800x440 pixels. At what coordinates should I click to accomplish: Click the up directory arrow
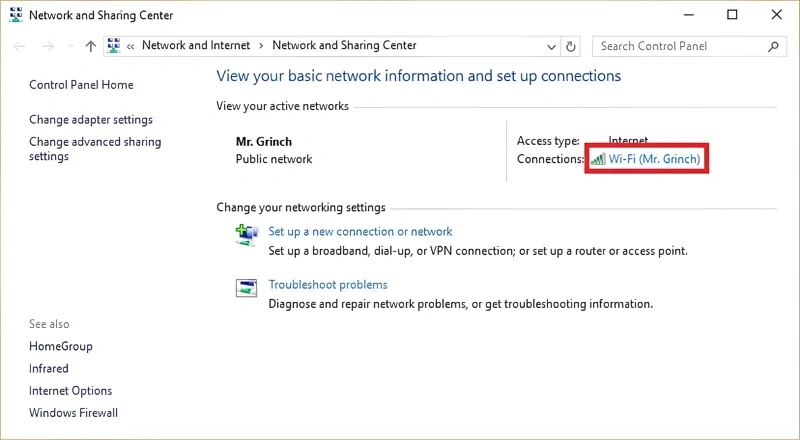tap(91, 46)
